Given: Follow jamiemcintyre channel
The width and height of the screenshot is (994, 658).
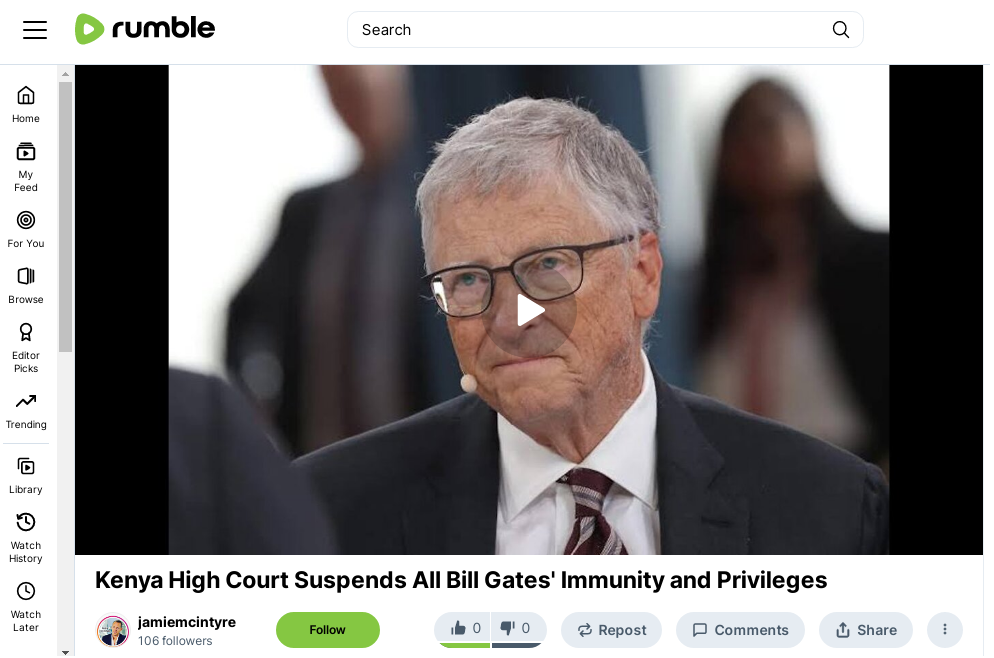Looking at the screenshot, I should coord(328,629).
